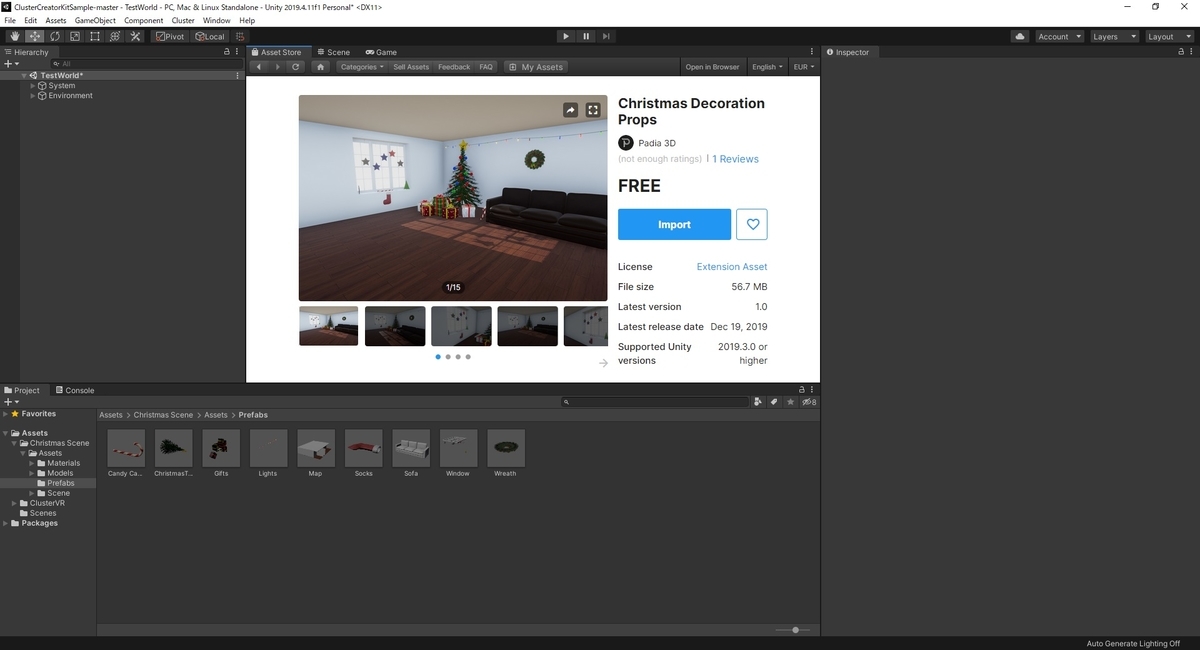Import Christmas Decoration Props
The width and height of the screenshot is (1200, 650).
tap(674, 225)
